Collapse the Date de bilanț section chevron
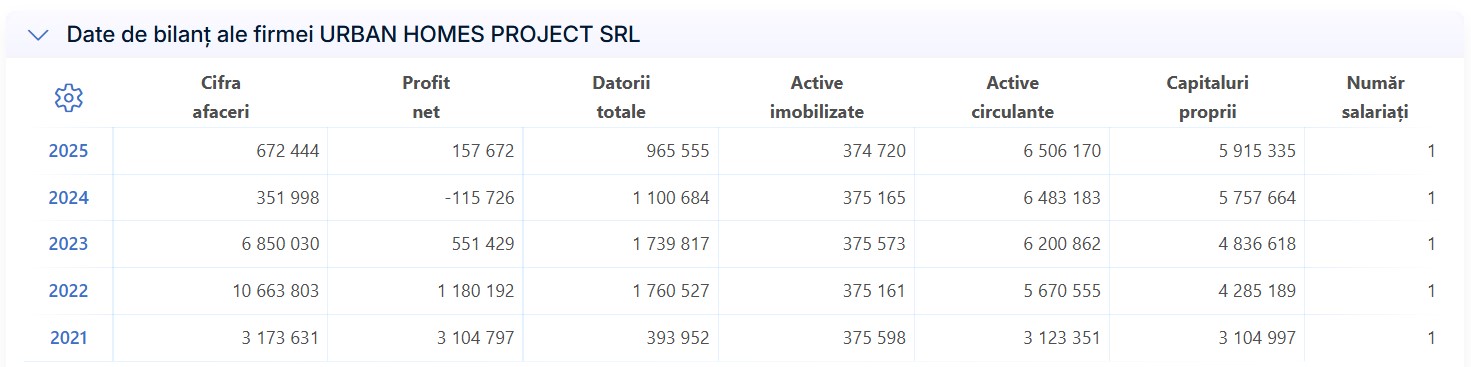1471x367 pixels. (38, 35)
